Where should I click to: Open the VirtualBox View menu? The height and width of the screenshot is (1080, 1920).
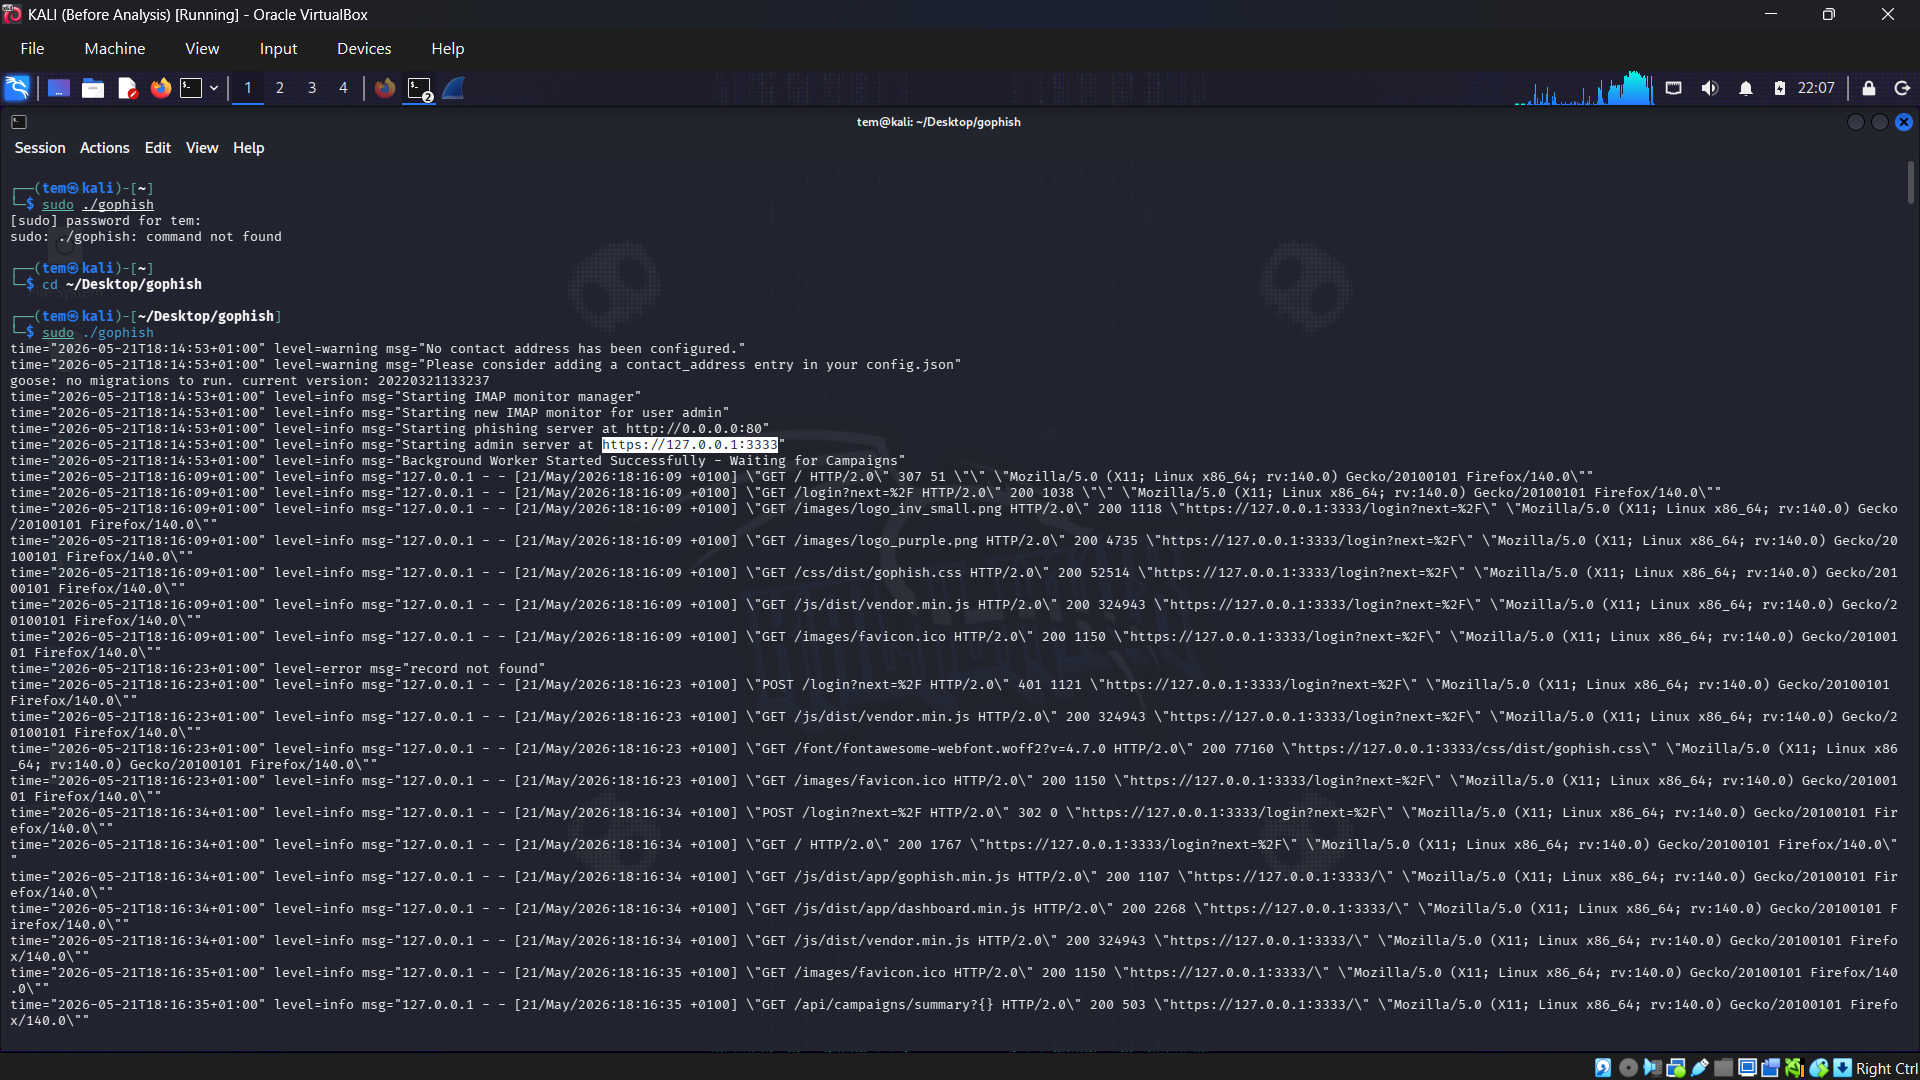pyautogui.click(x=202, y=48)
